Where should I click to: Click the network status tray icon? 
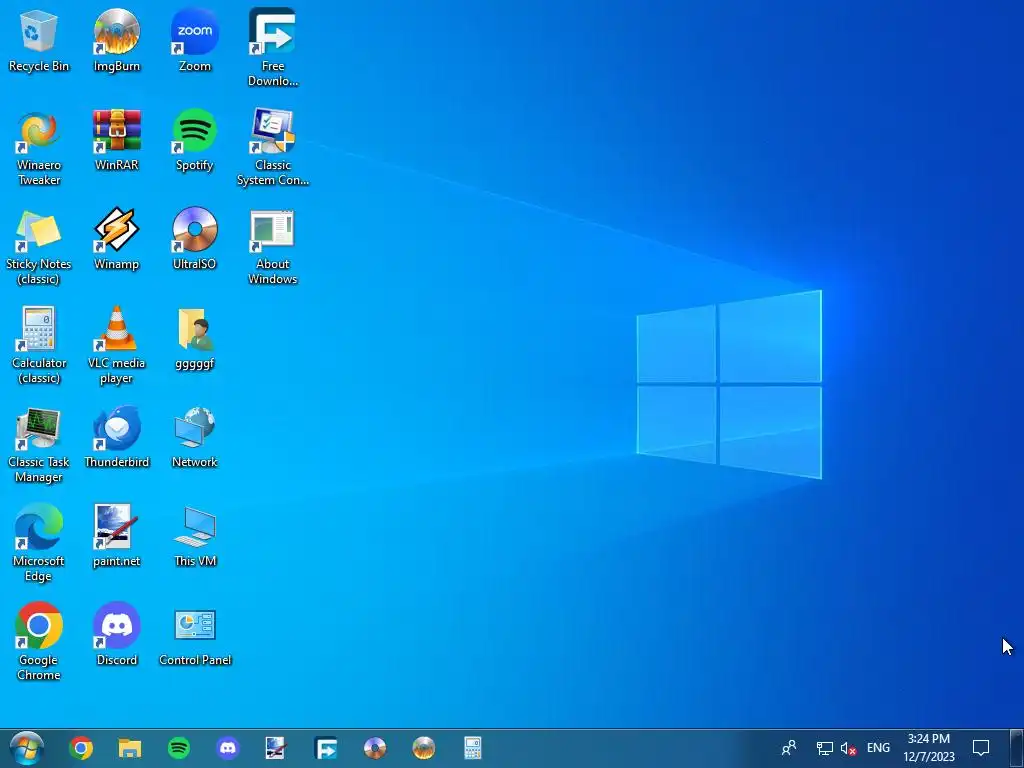(825, 748)
